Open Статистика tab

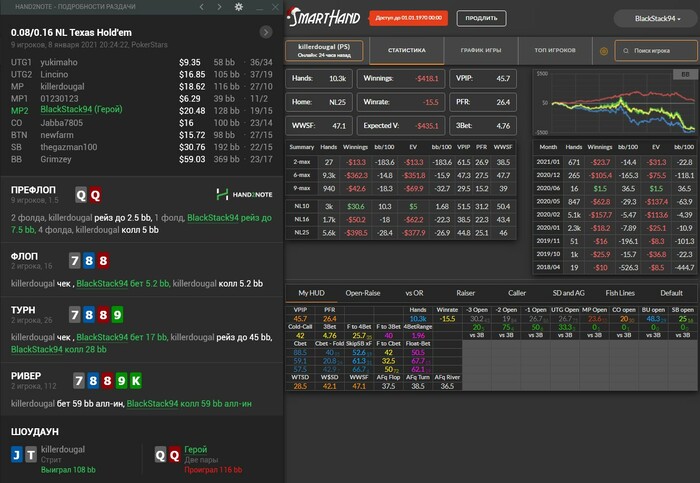coord(407,50)
